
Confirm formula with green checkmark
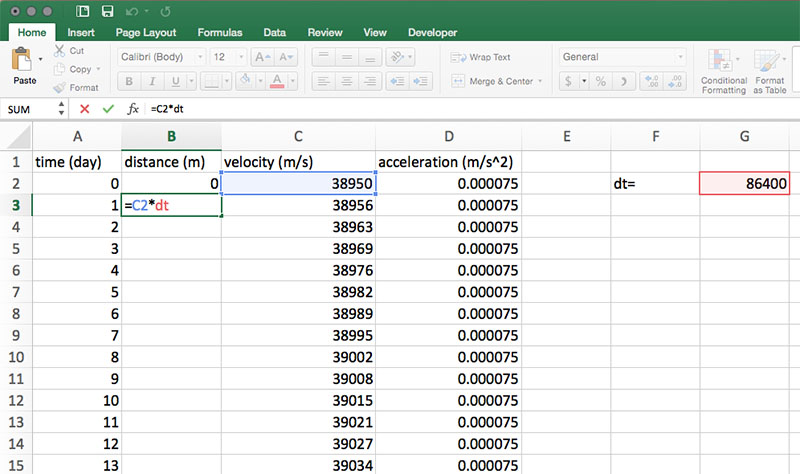pyautogui.click(x=108, y=108)
